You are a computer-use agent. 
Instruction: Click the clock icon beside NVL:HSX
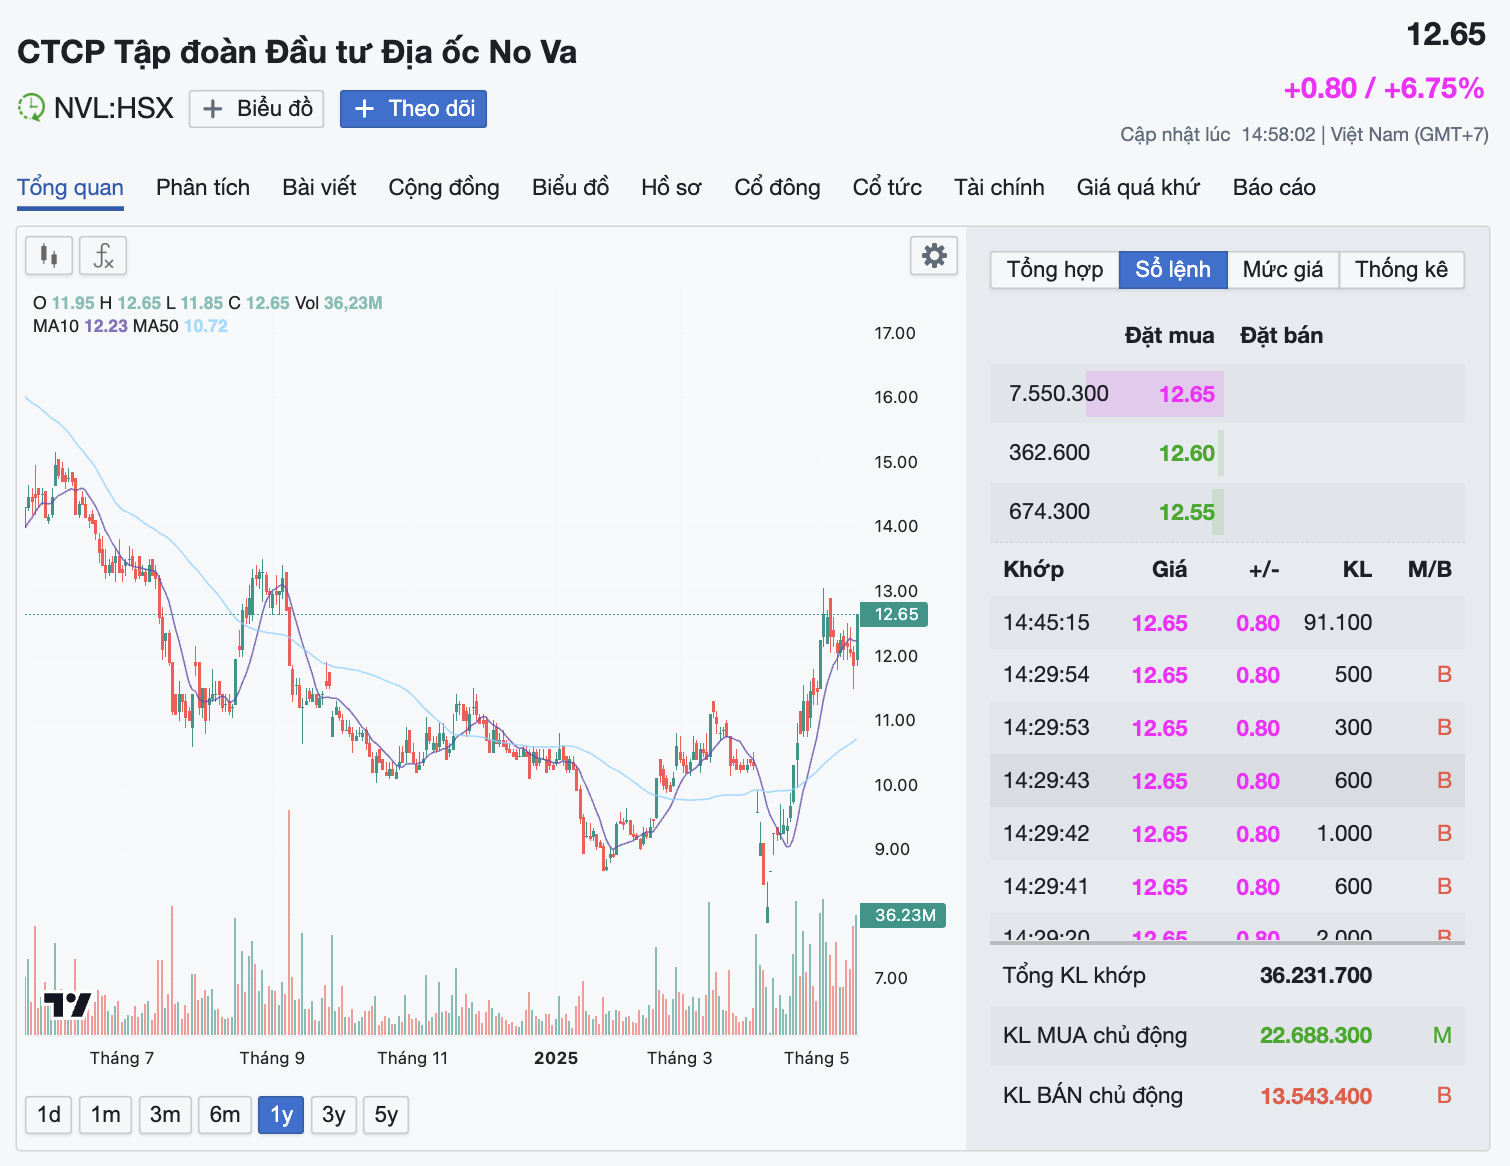(31, 108)
